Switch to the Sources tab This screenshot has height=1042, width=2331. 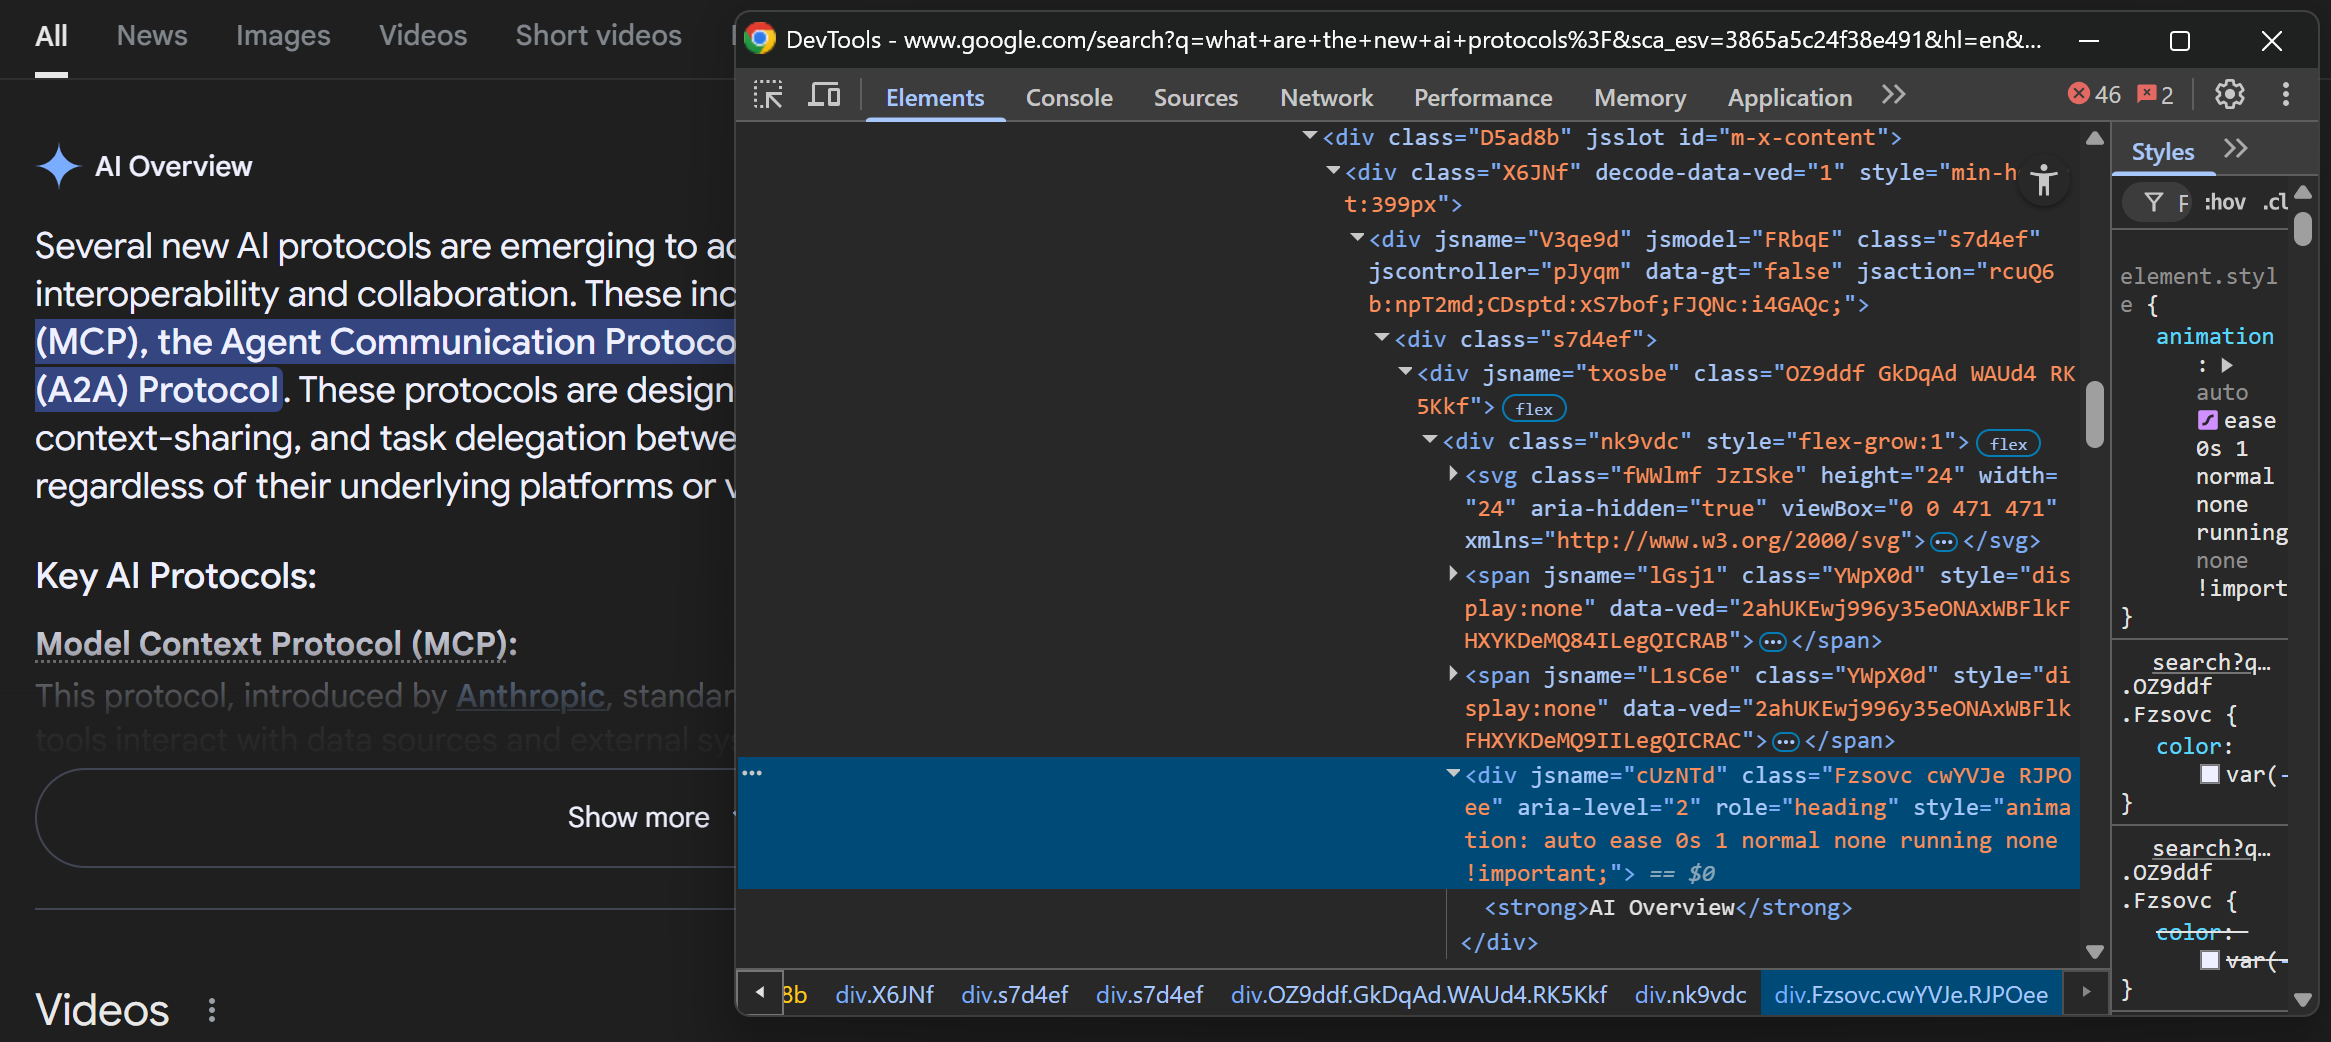click(1196, 97)
